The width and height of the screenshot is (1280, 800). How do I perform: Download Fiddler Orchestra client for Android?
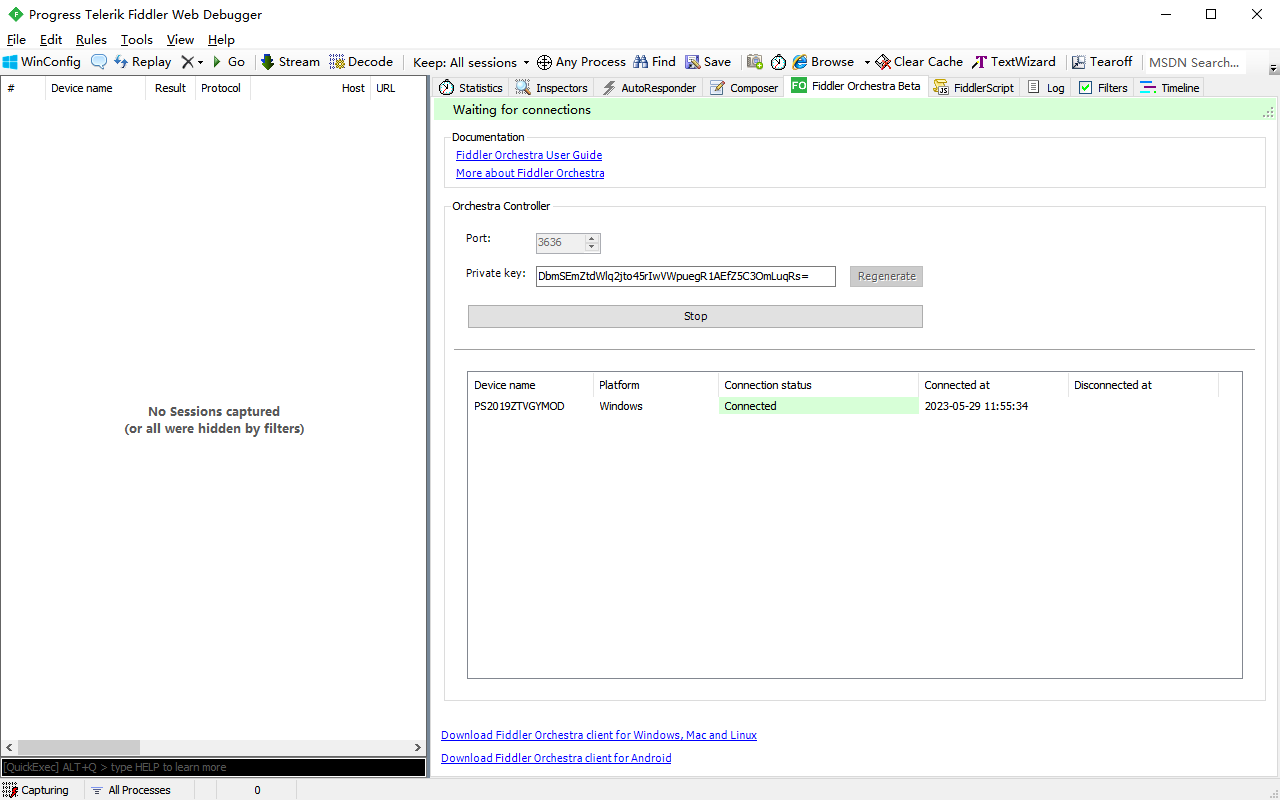(x=556, y=758)
